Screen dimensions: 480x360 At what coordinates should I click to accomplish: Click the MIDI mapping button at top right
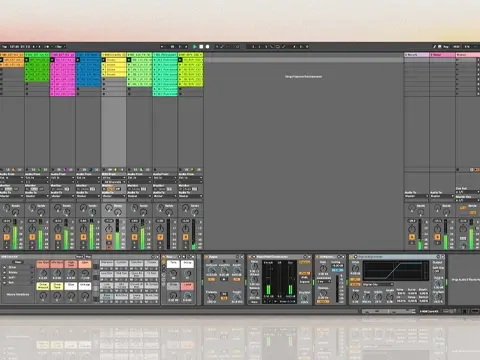click(456, 47)
